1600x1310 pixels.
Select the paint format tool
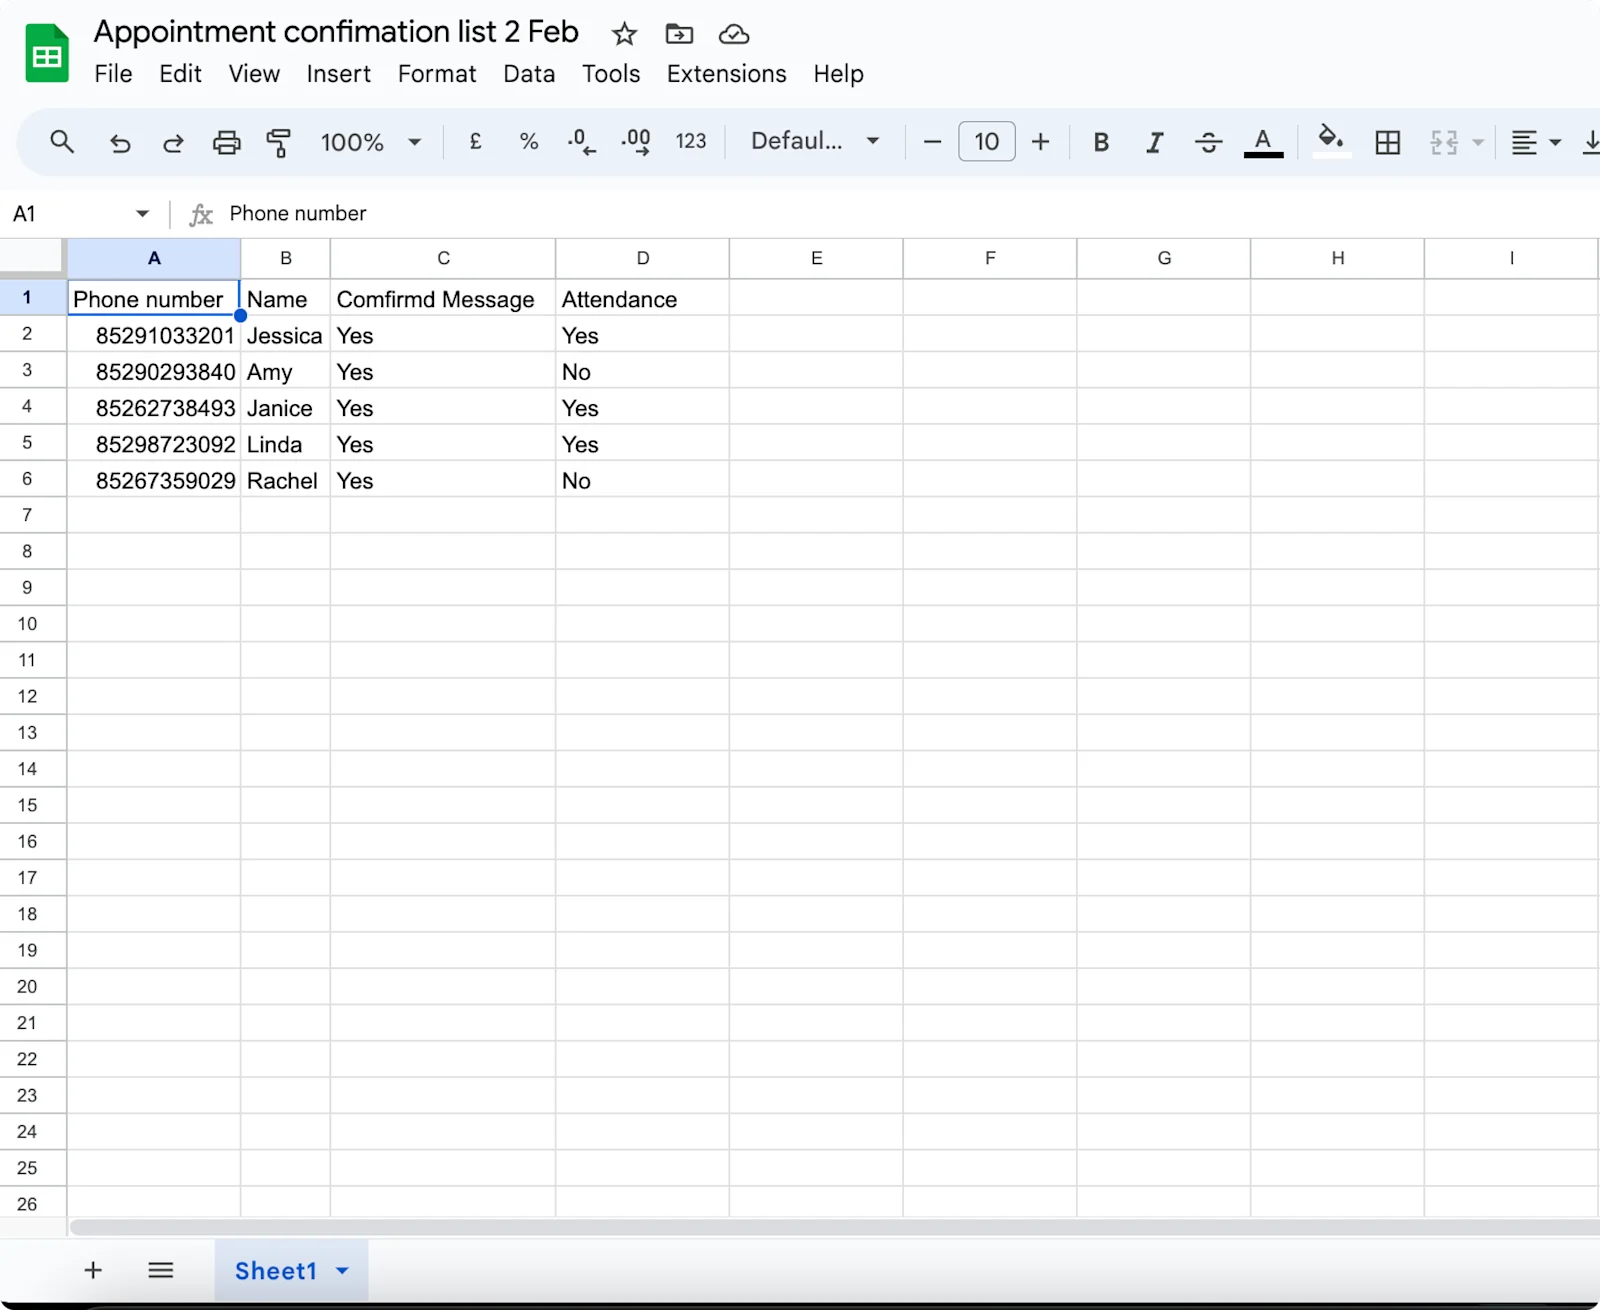pos(278,142)
